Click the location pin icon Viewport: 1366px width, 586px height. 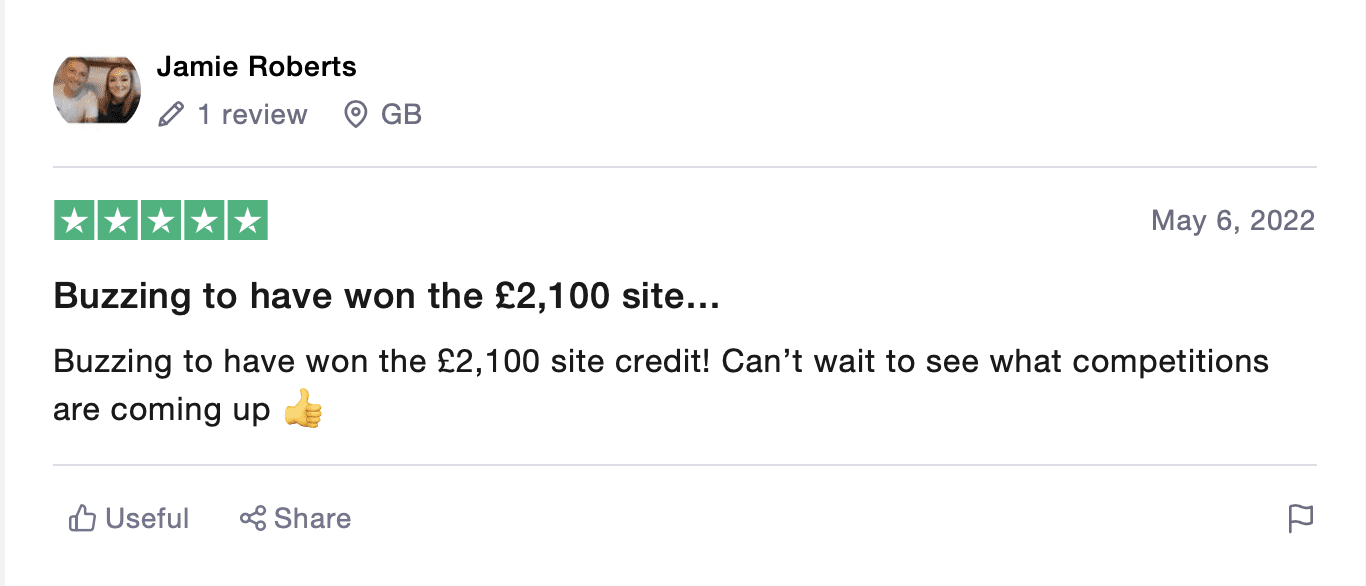tap(355, 115)
